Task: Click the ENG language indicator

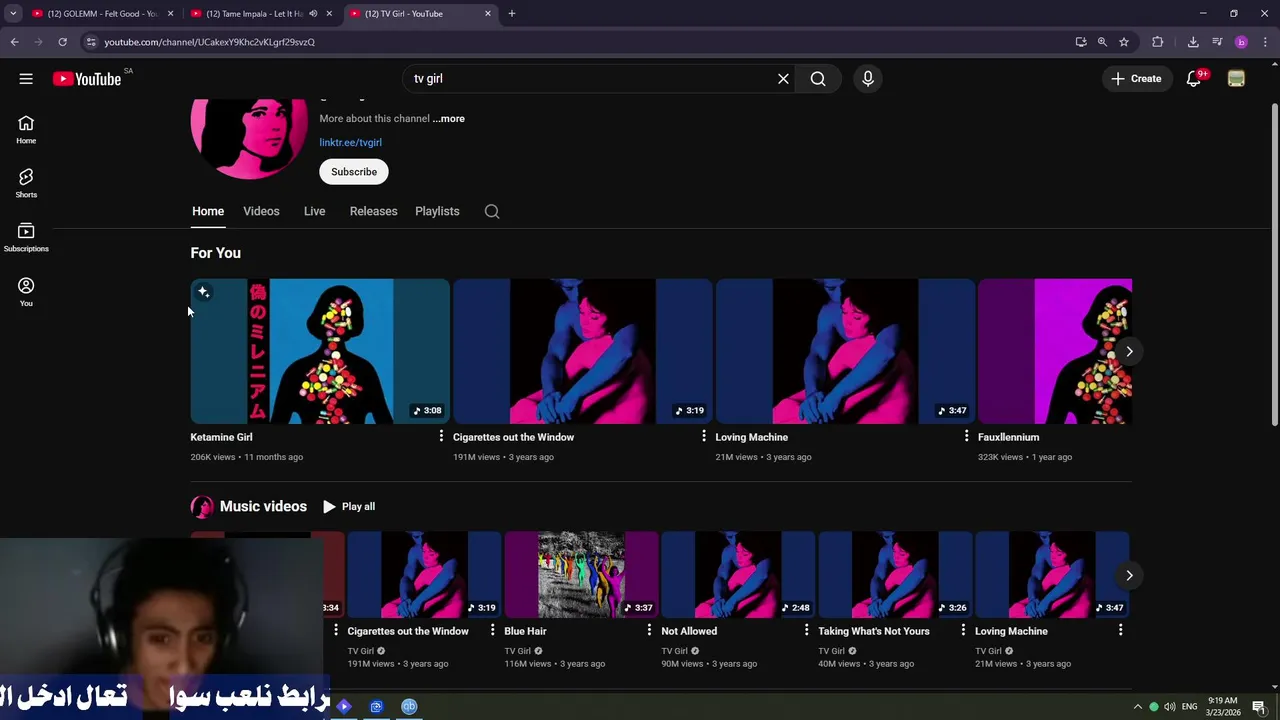Action: [1190, 707]
